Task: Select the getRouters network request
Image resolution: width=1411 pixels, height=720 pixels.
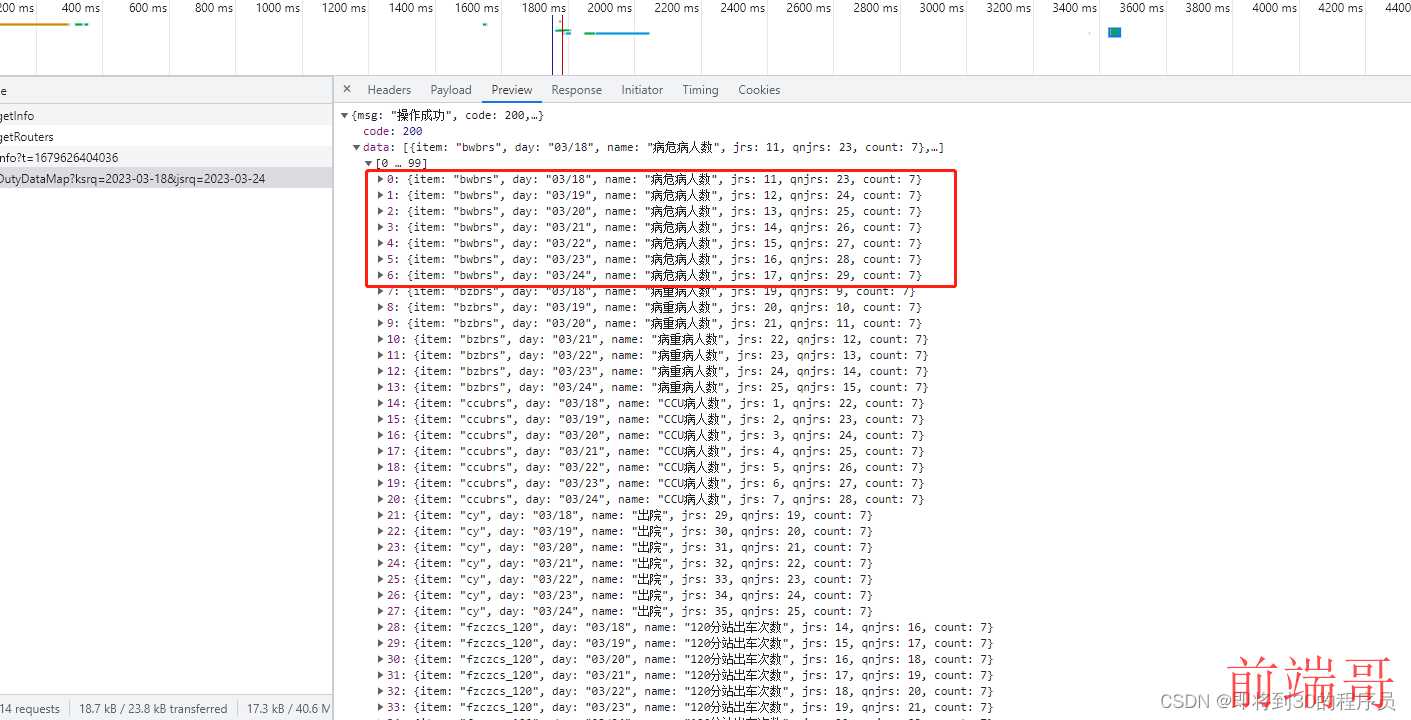Action: (166, 137)
